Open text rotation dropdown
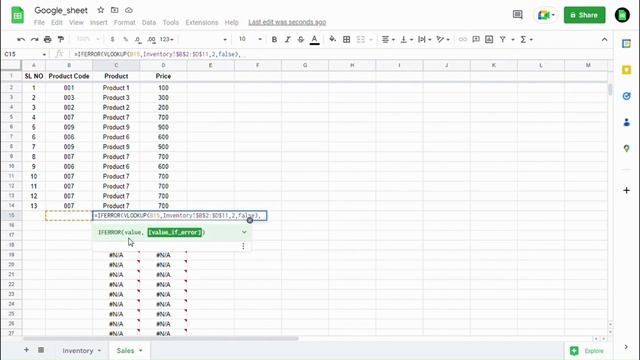 coord(443,40)
